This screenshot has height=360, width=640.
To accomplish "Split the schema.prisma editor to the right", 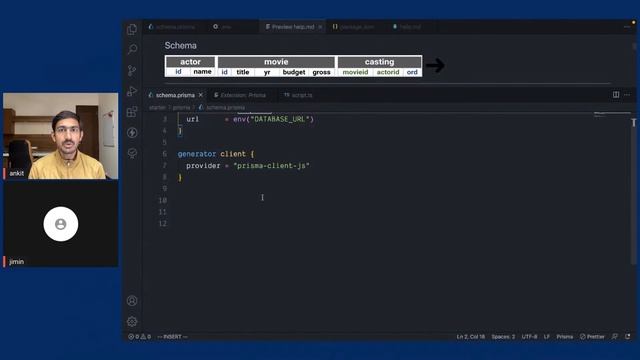I will point(616,95).
